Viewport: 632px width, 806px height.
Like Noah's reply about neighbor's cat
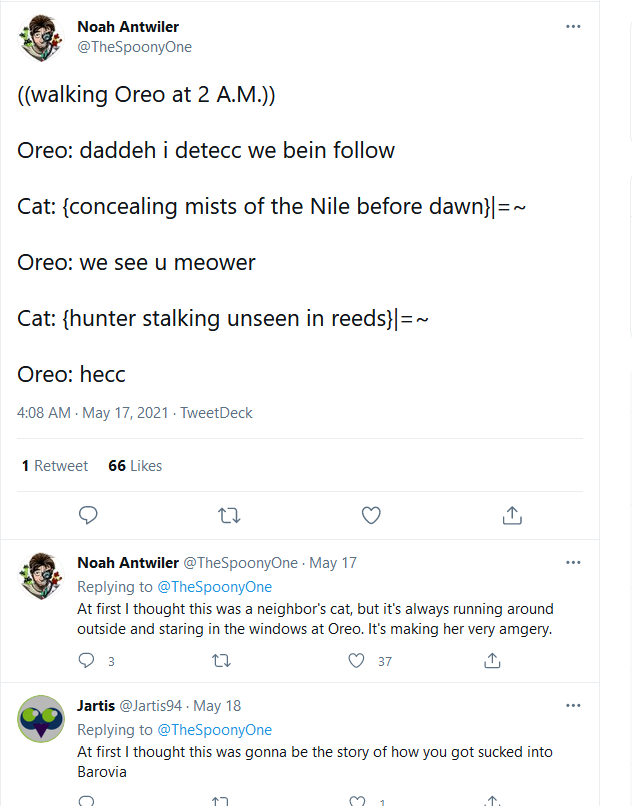[357, 661]
